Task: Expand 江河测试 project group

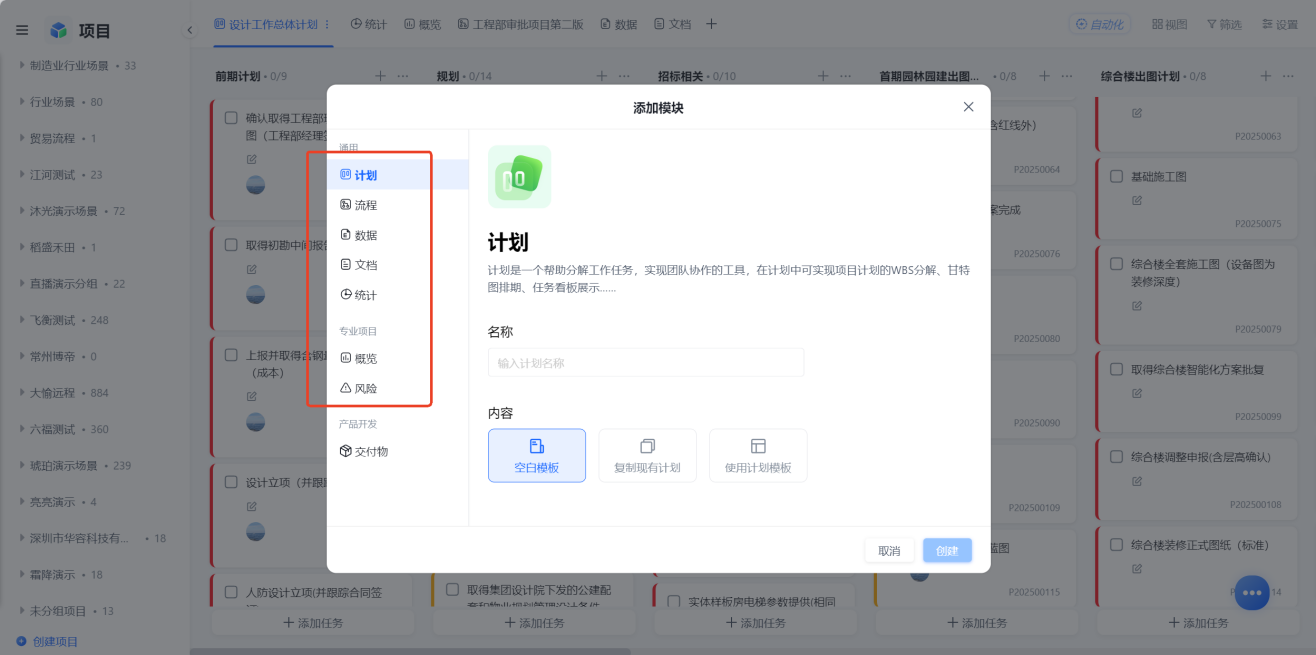Action: tap(21, 175)
